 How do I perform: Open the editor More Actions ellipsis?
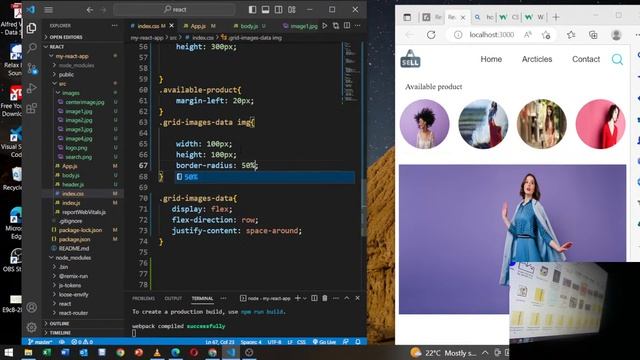tap(358, 26)
